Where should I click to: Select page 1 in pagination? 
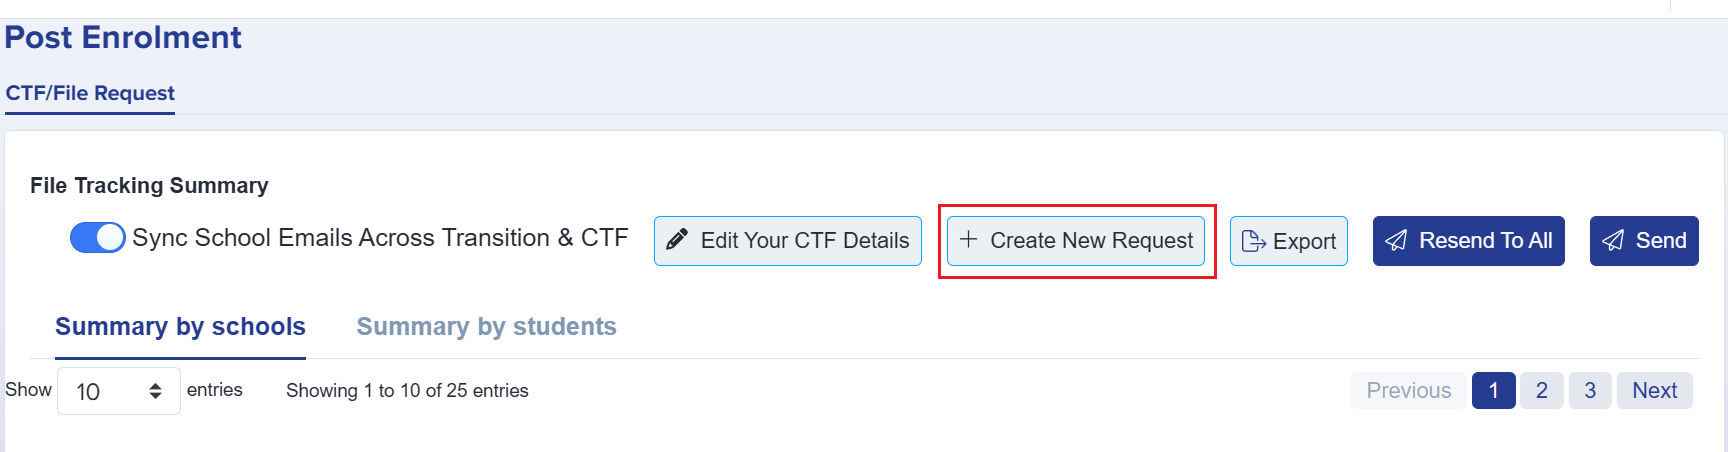tap(1493, 390)
